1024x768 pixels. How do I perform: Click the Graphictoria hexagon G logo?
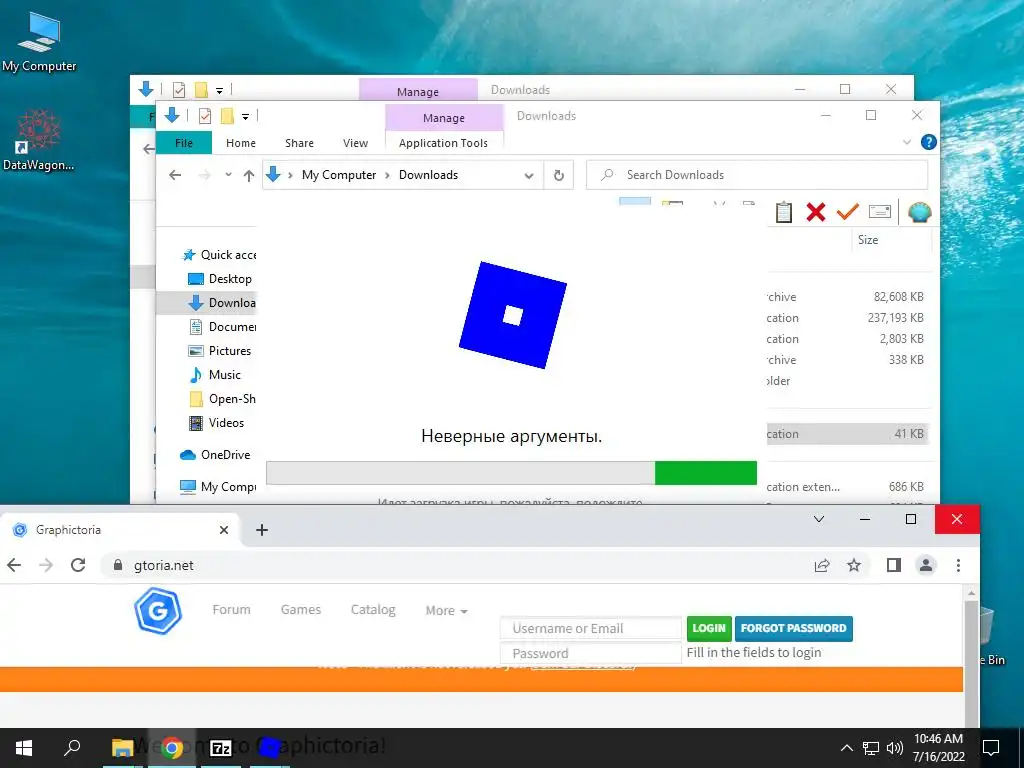coord(158,611)
